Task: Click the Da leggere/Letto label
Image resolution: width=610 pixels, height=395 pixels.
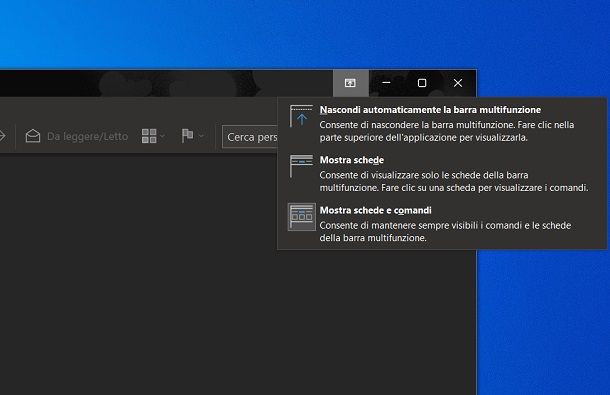Action: coord(88,137)
